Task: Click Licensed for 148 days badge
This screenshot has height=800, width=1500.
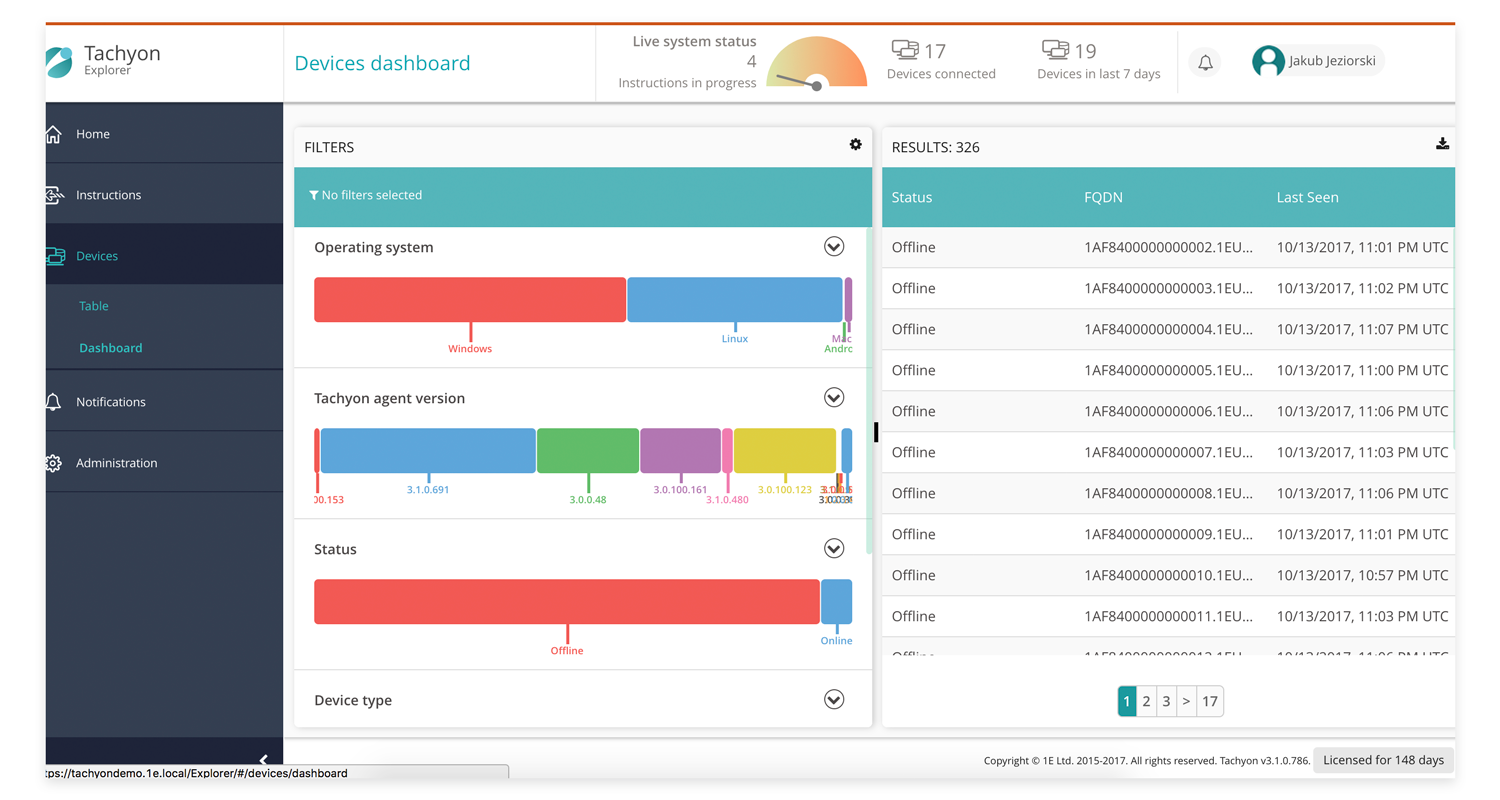Action: pos(1383,760)
